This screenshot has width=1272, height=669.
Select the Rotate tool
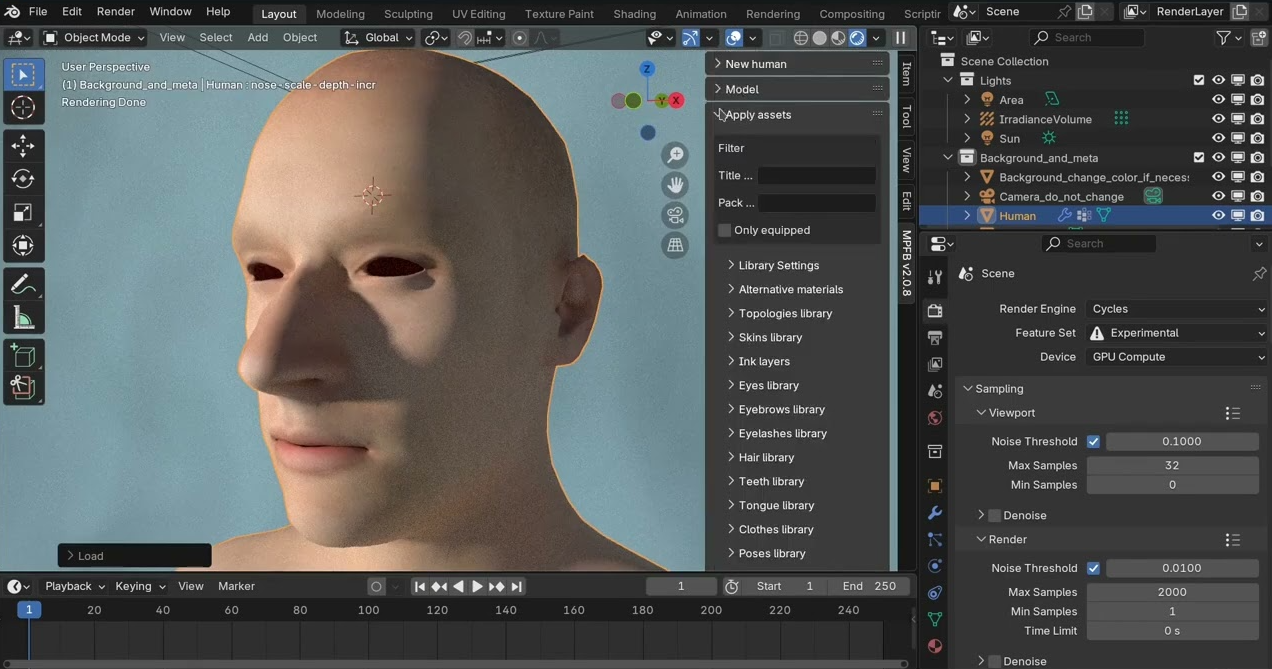24,179
